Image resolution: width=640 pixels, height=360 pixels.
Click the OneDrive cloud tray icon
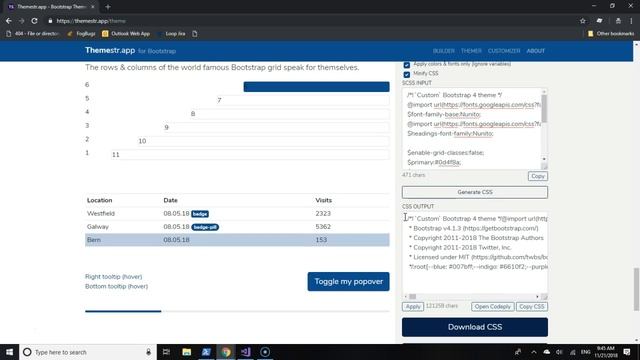click(x=547, y=352)
